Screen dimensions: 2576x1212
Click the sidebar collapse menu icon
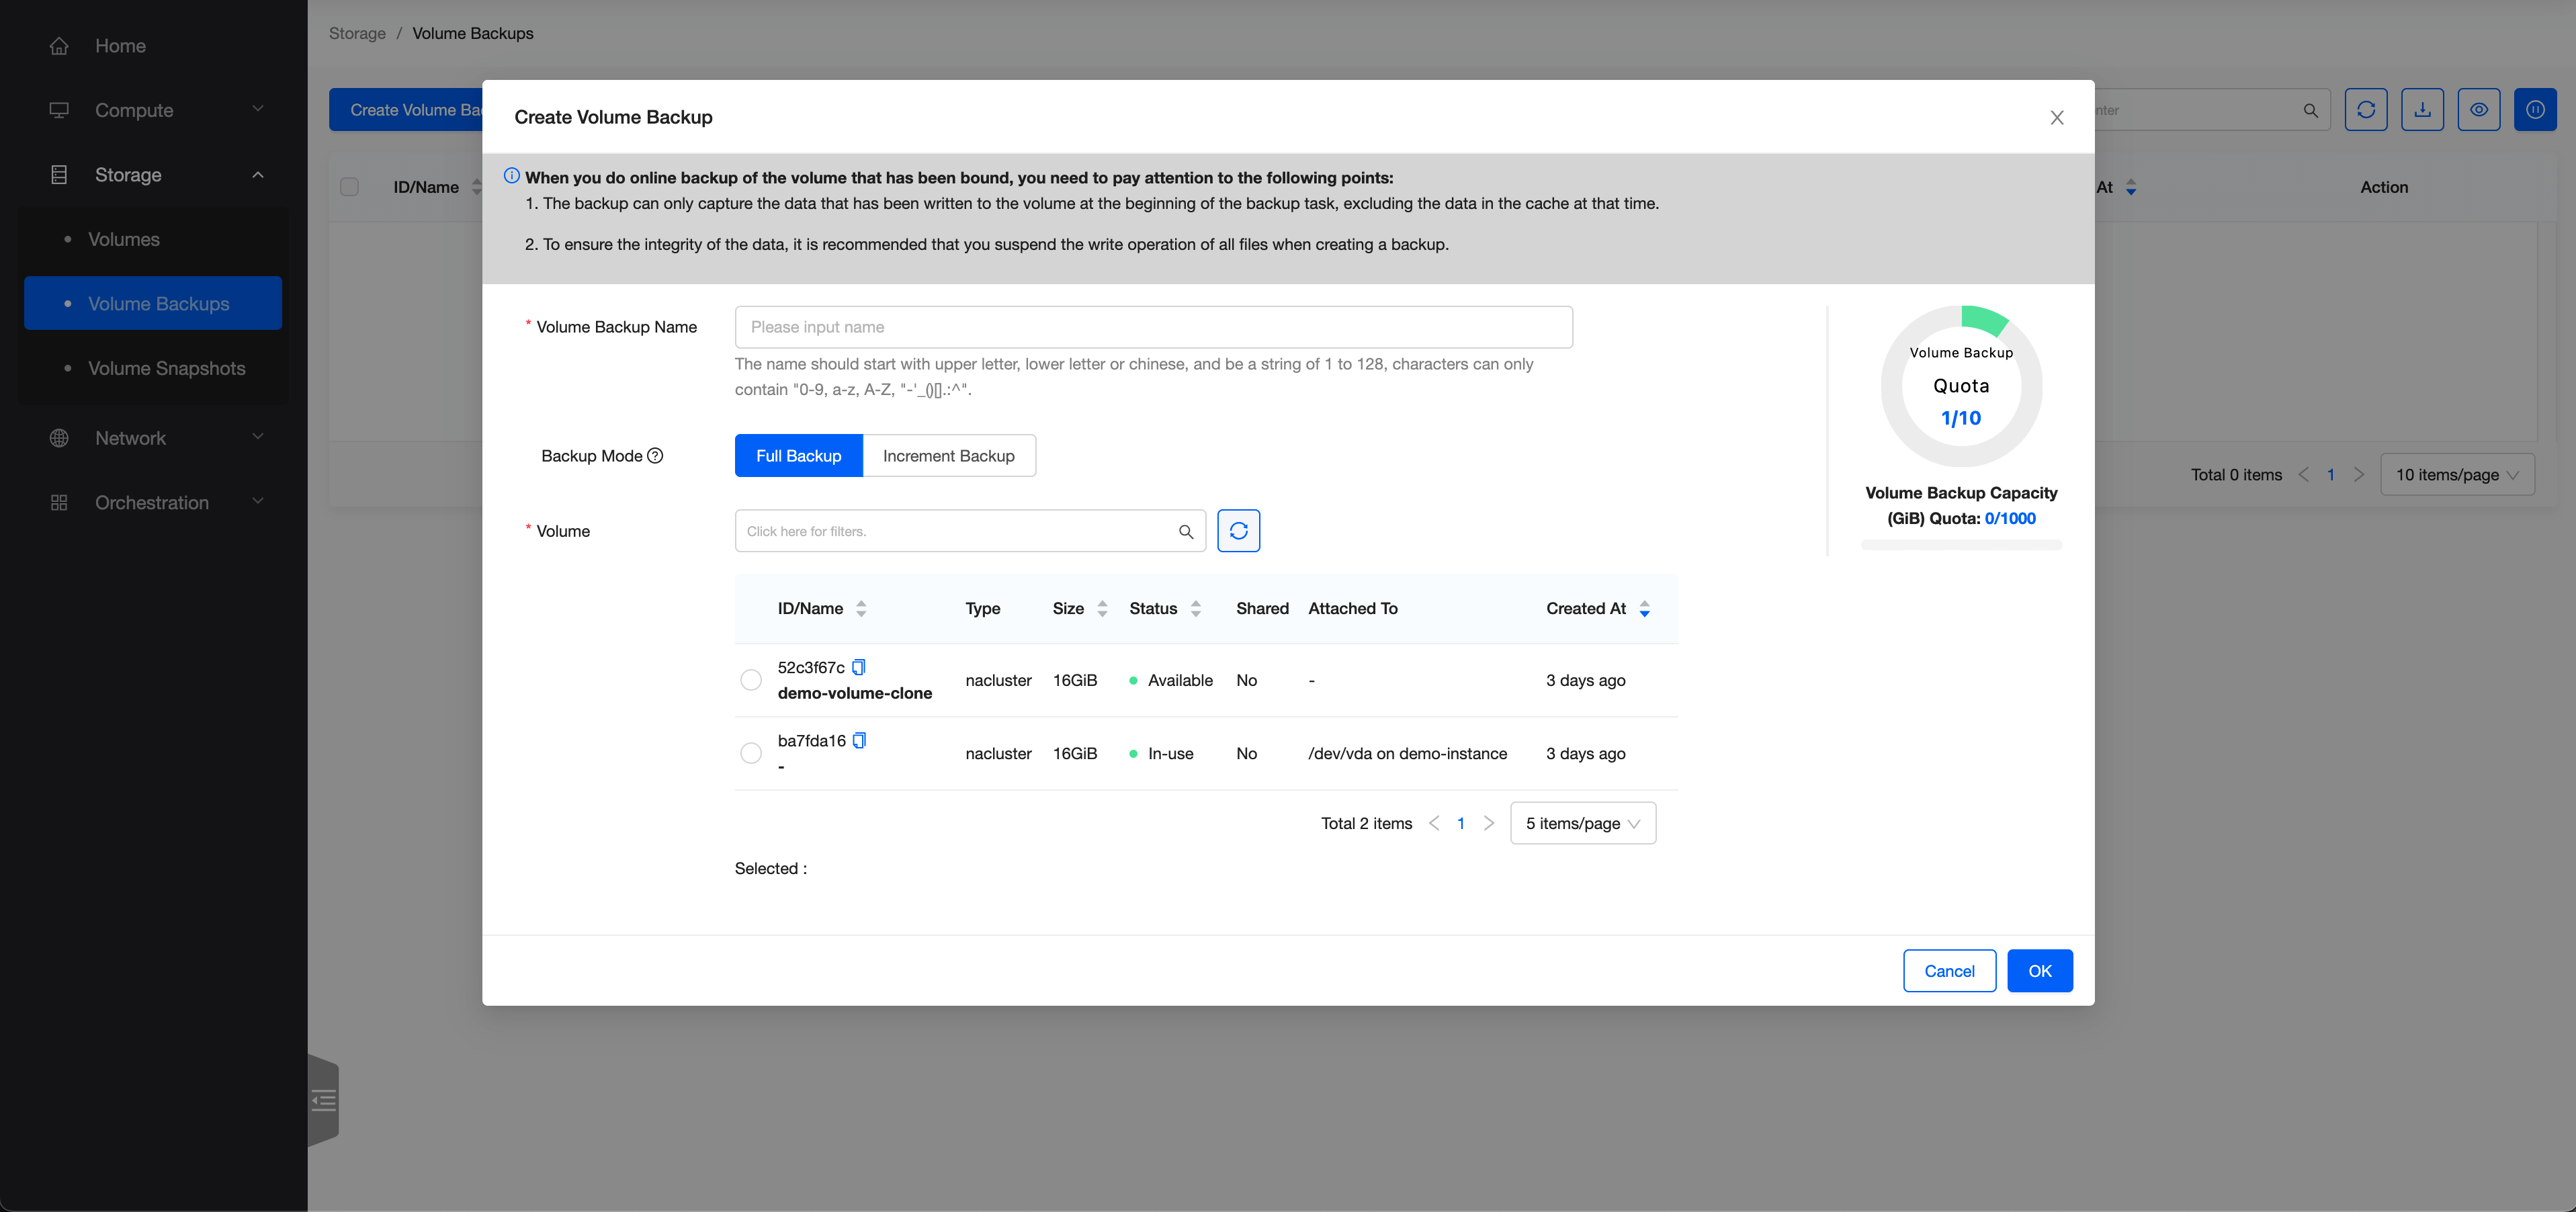pyautogui.click(x=324, y=1101)
